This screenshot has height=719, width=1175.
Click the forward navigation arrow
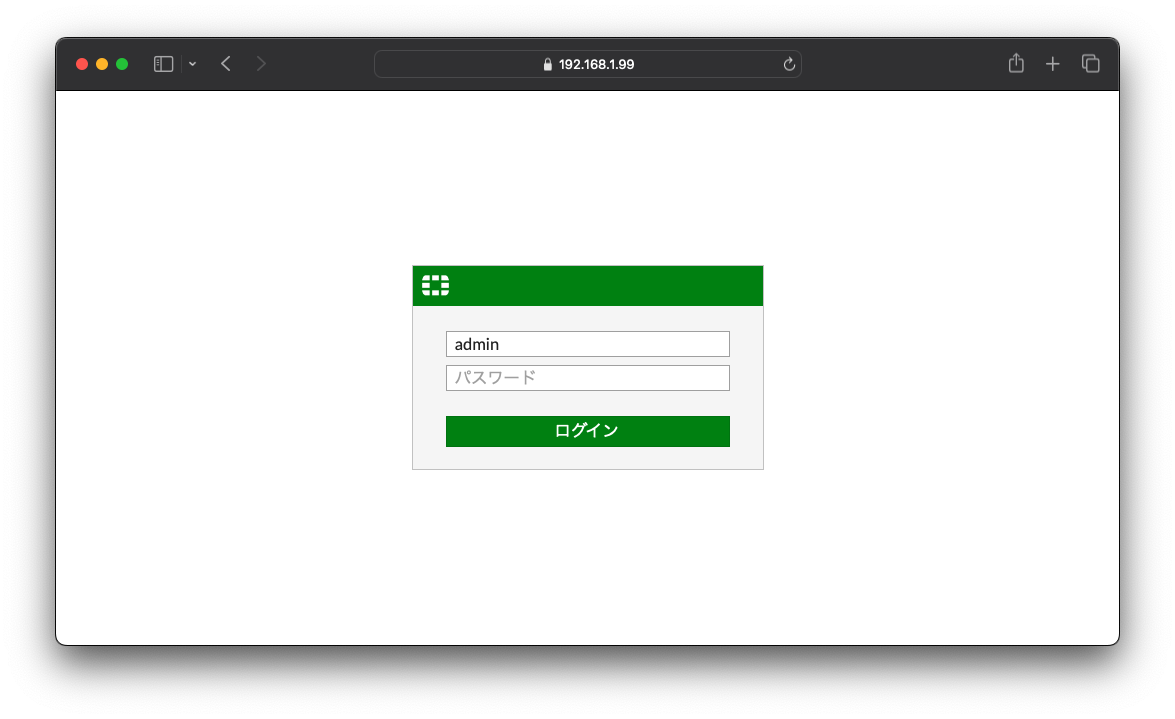click(260, 63)
